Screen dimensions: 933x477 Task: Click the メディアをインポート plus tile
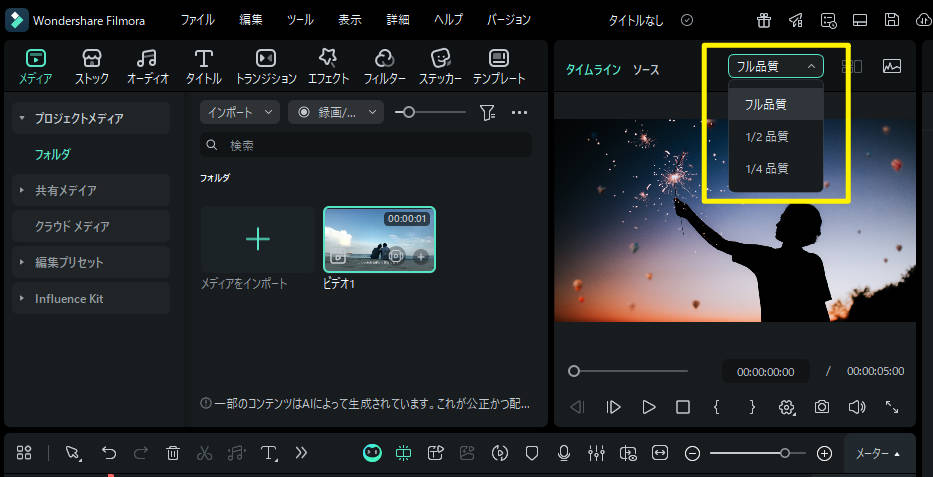[x=257, y=239]
